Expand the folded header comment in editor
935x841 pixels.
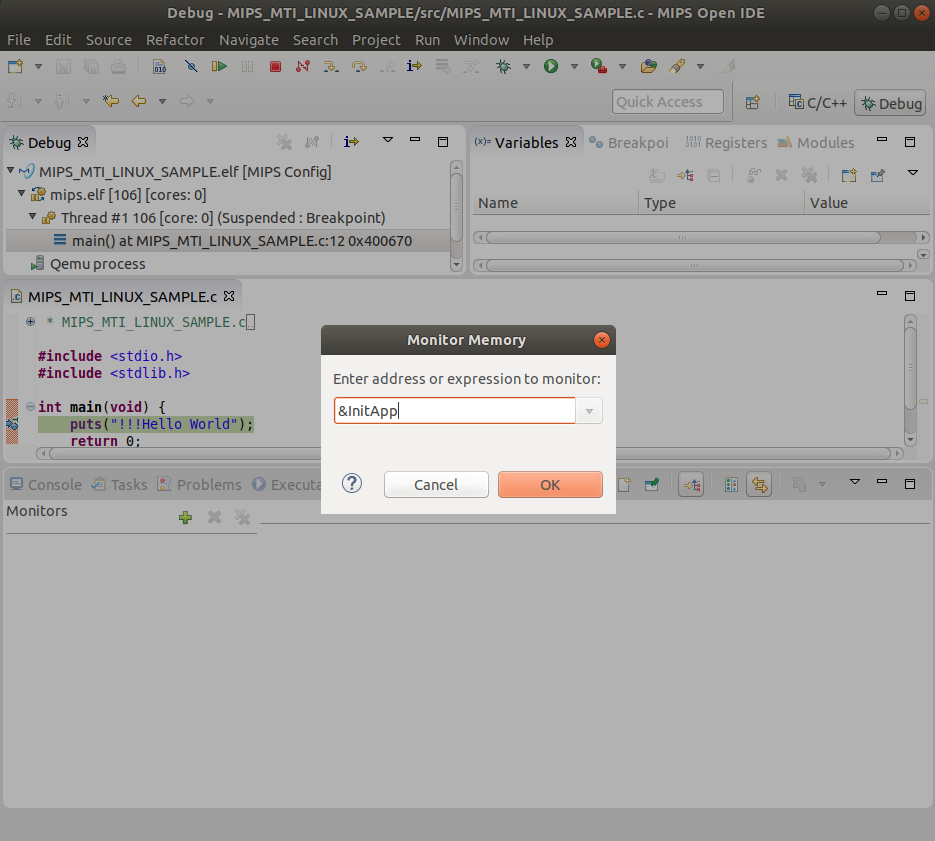(30, 322)
